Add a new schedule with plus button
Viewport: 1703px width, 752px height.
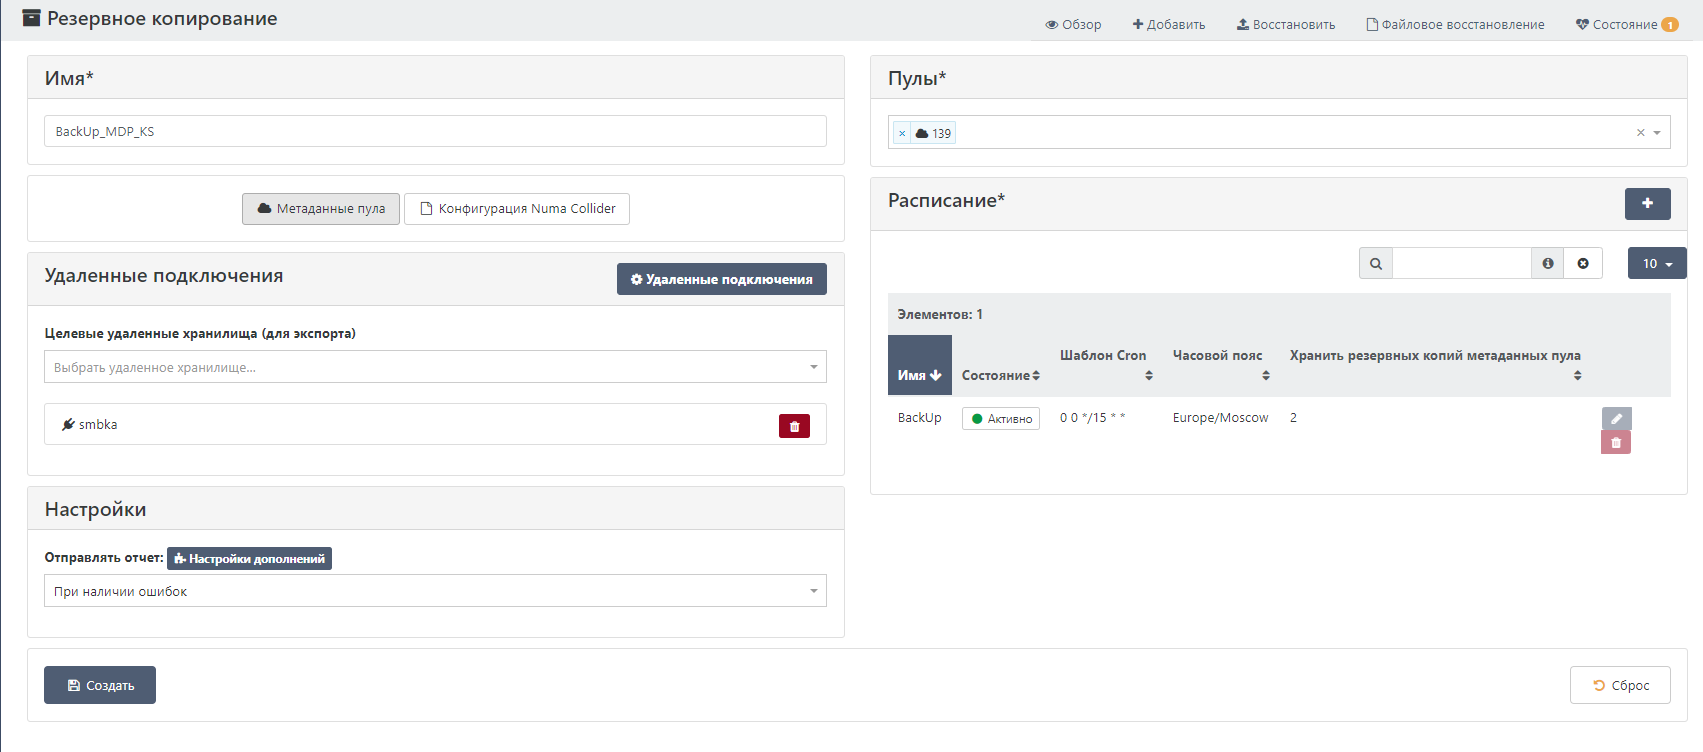[x=1648, y=203]
